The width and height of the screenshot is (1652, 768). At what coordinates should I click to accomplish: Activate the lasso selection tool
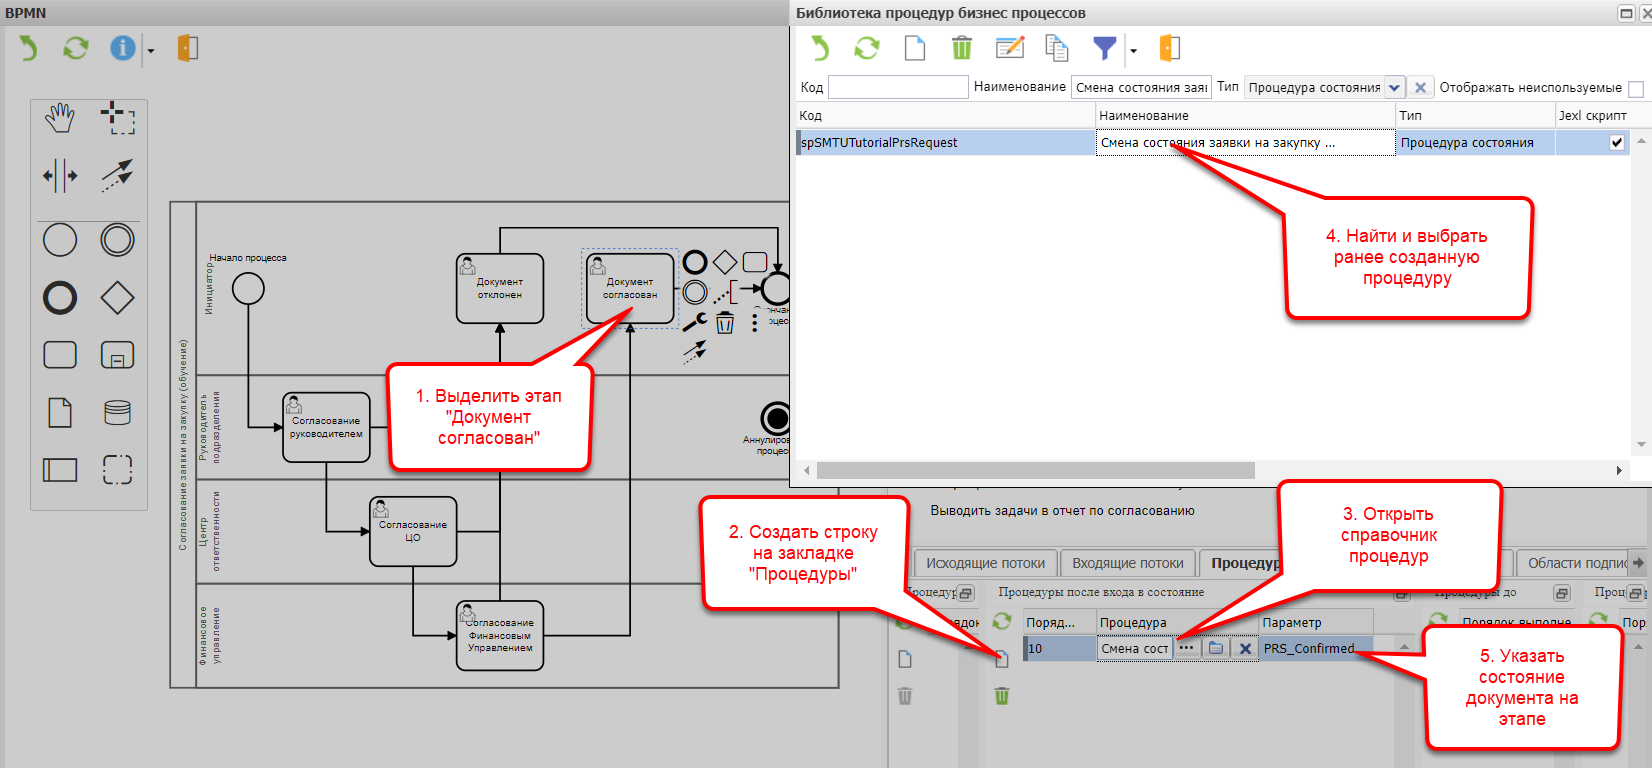click(x=117, y=118)
